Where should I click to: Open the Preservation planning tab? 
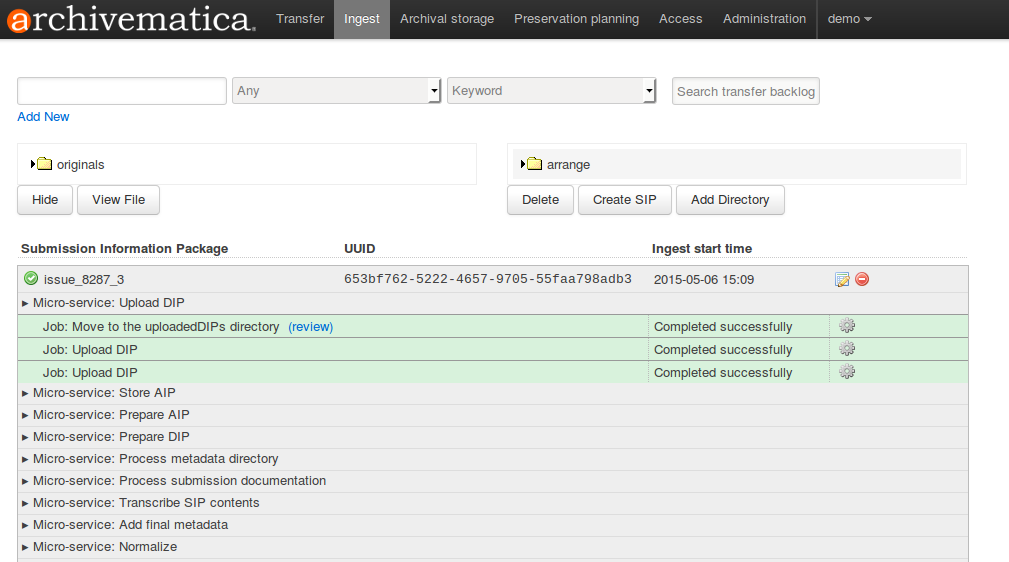click(576, 19)
